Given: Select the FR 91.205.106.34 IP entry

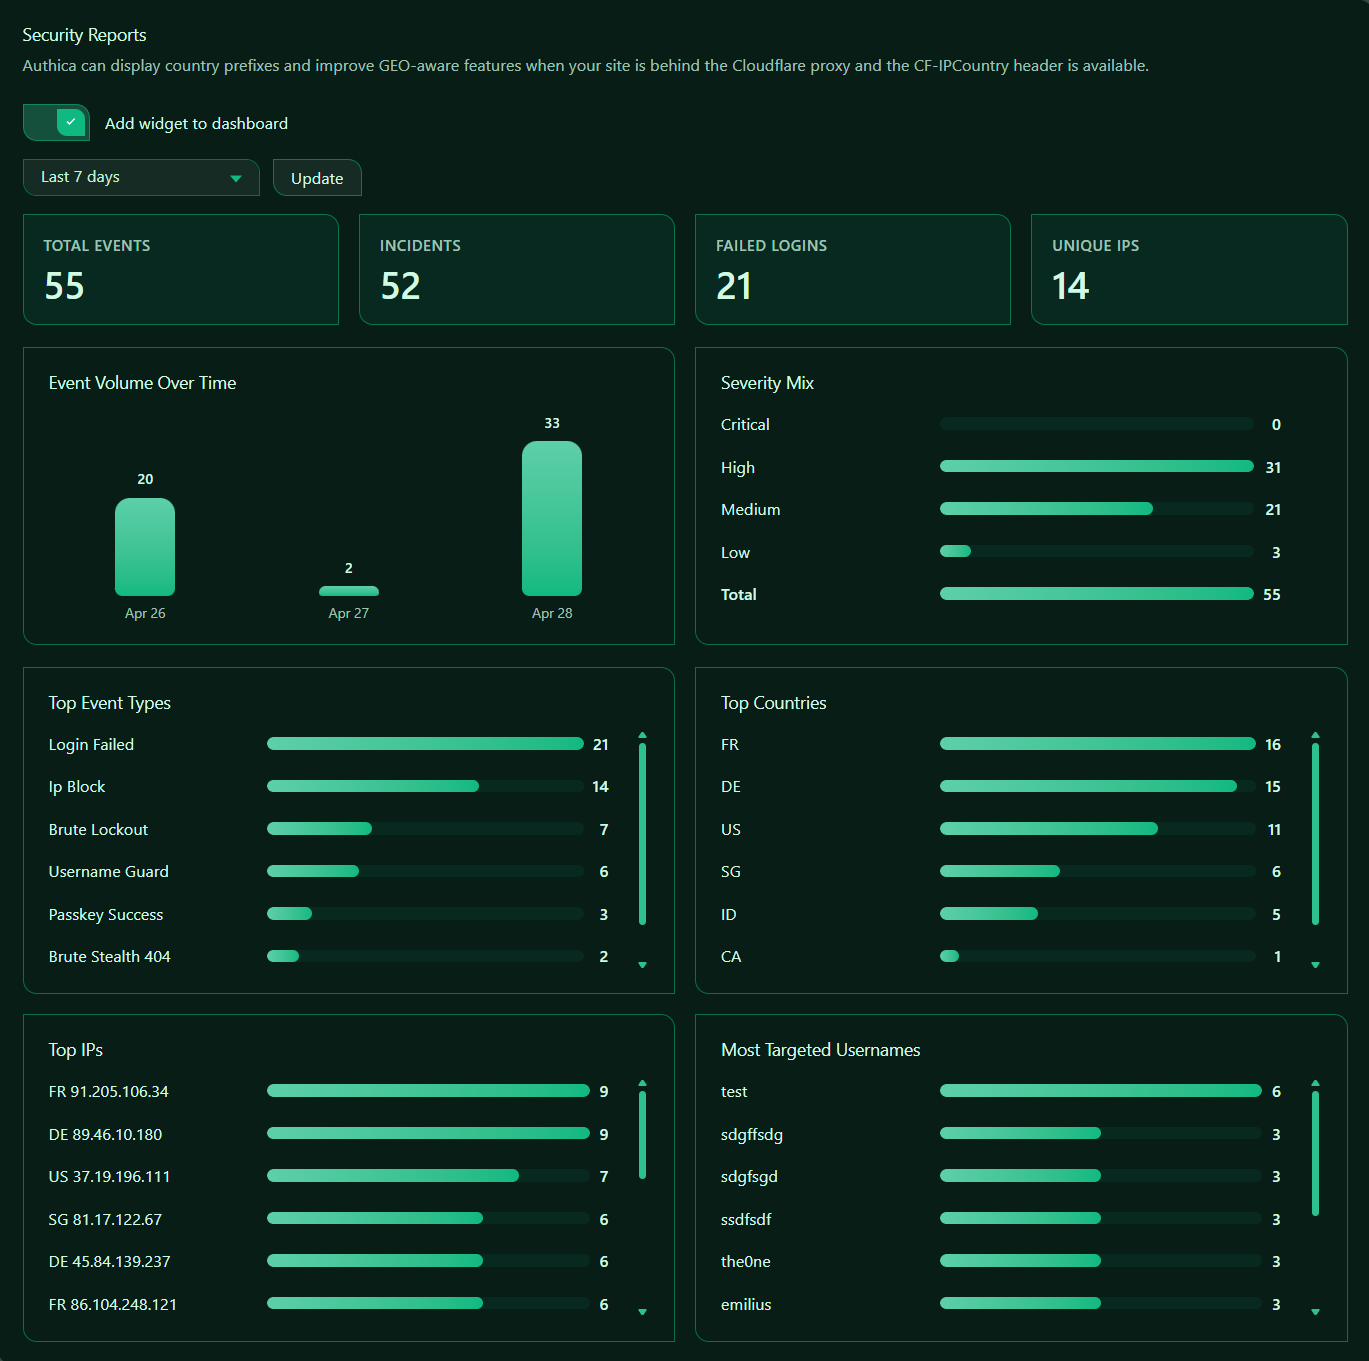Looking at the screenshot, I should [x=109, y=1092].
